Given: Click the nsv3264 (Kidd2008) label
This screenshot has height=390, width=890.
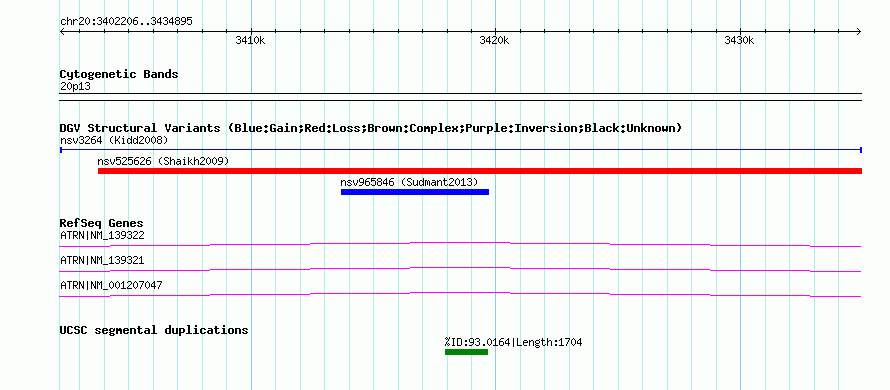Looking at the screenshot, I should click(114, 140).
